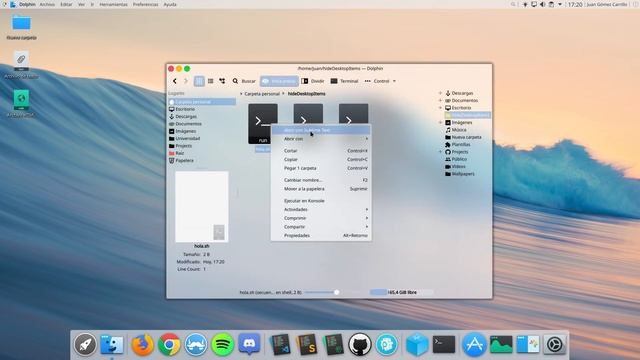Open the Control dropdown menu

click(380, 81)
